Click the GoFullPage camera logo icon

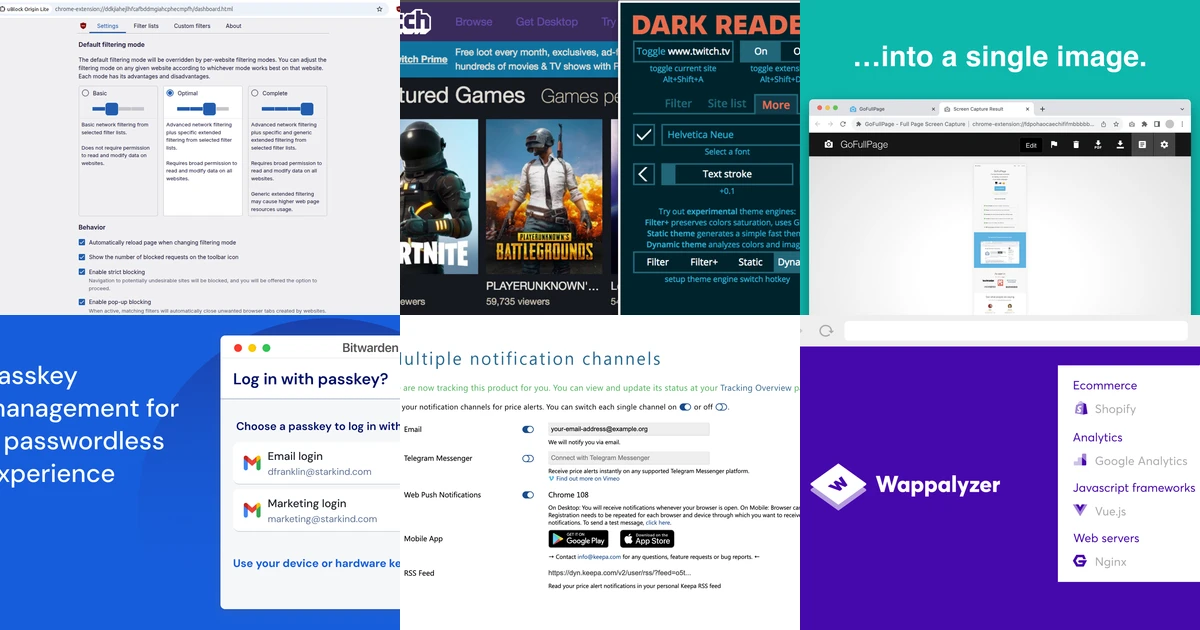[828, 144]
